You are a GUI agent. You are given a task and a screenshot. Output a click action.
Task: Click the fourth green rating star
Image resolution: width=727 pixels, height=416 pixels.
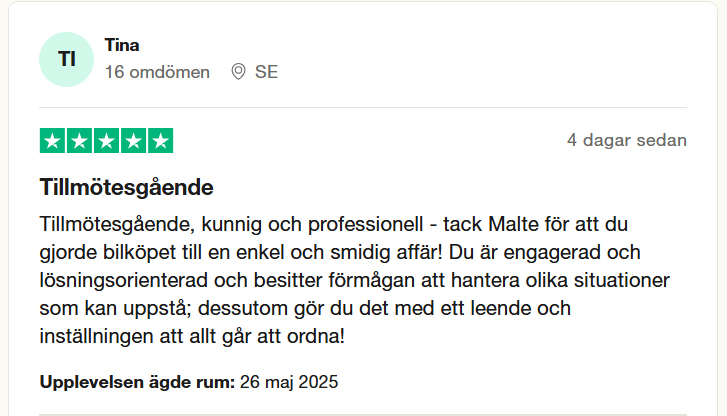[133, 141]
